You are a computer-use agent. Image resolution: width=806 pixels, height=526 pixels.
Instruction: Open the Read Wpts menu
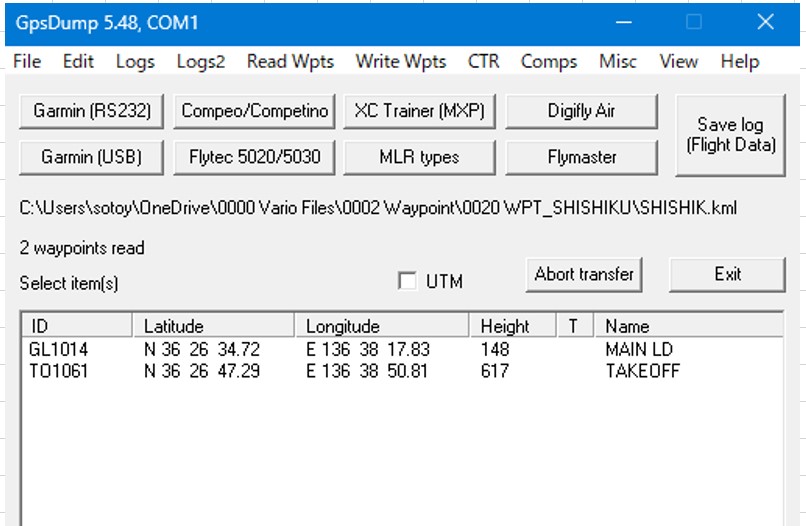click(x=290, y=61)
